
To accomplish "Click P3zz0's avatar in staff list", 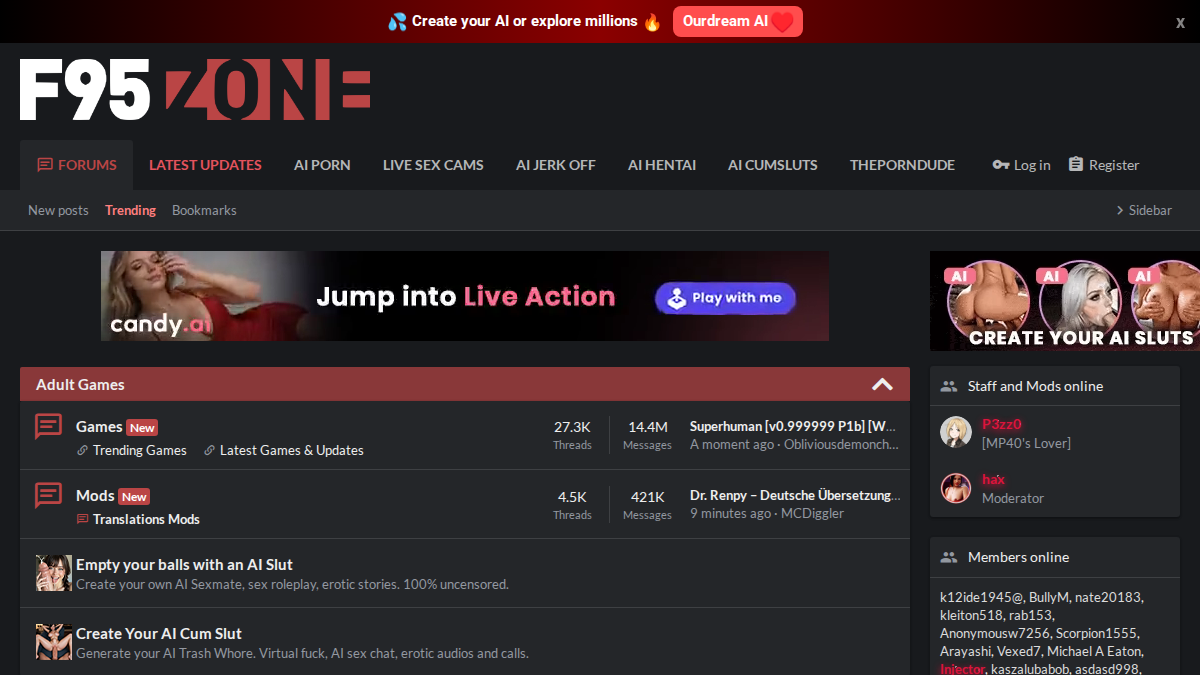I will (x=956, y=432).
